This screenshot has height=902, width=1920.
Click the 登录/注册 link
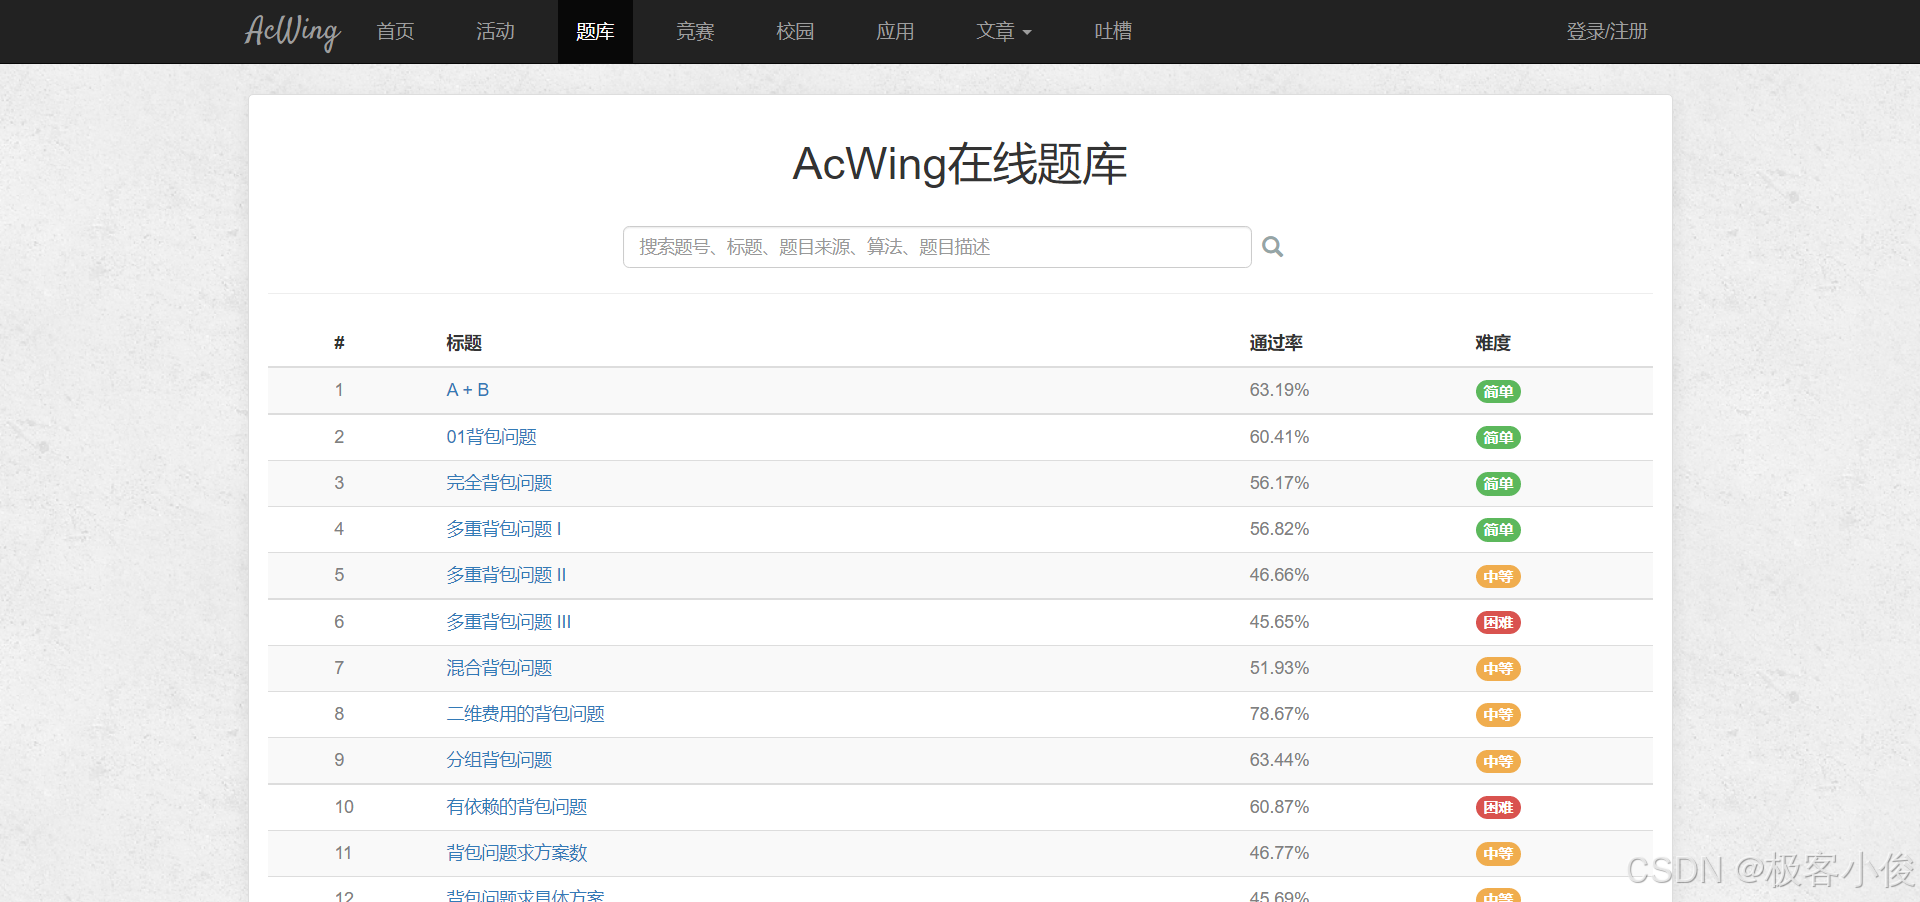pos(1607,31)
